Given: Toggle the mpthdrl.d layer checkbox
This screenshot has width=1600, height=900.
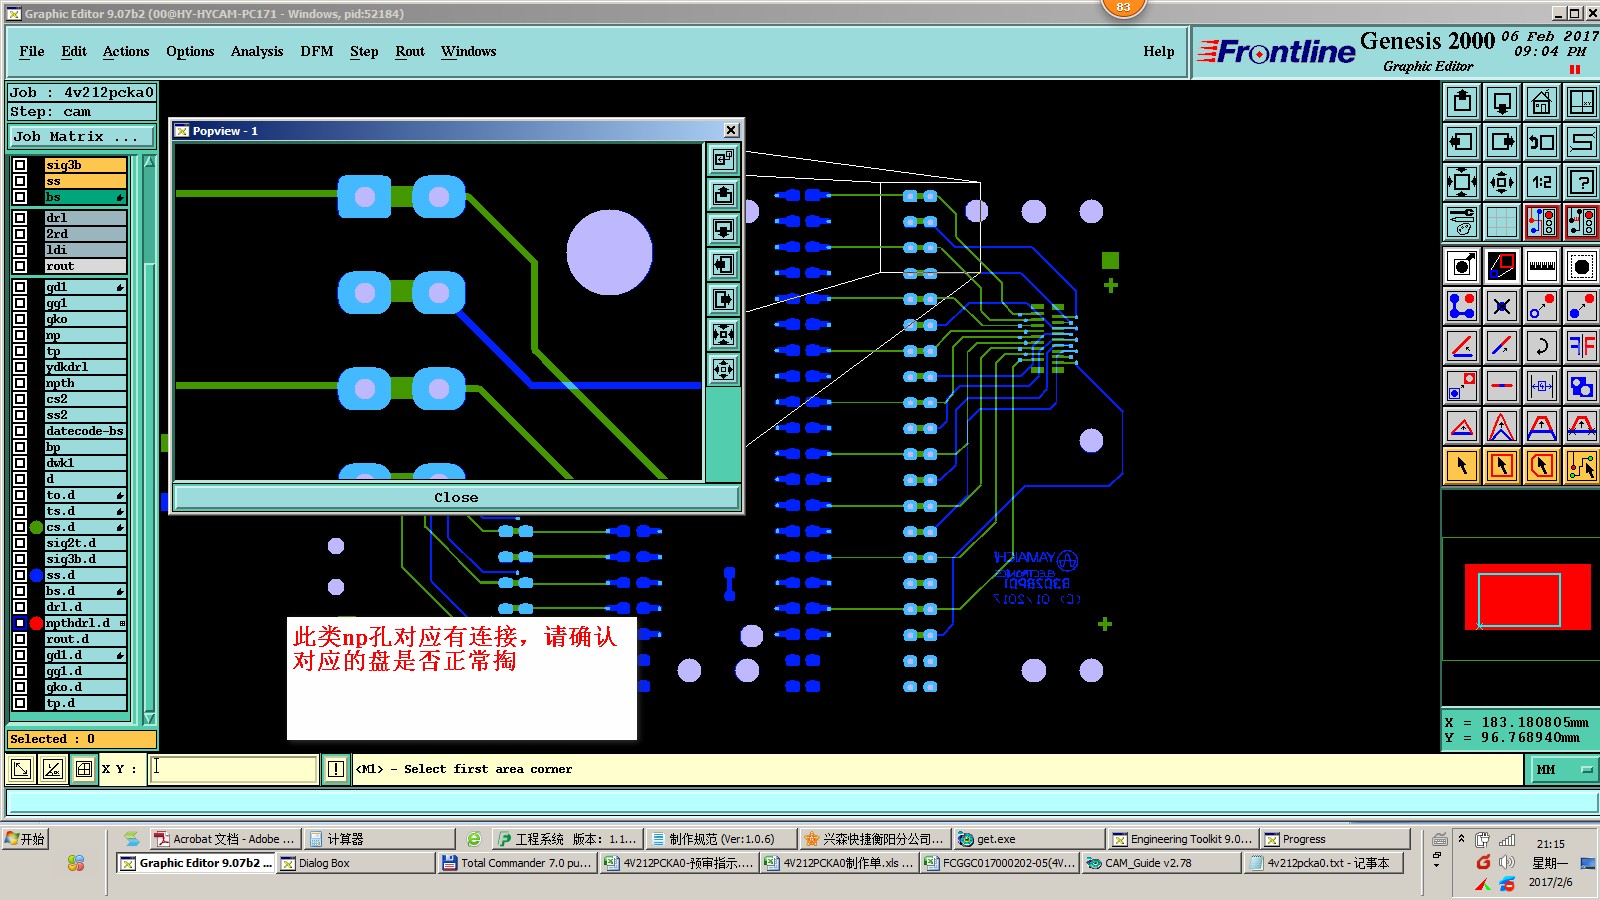Looking at the screenshot, I should coord(20,623).
